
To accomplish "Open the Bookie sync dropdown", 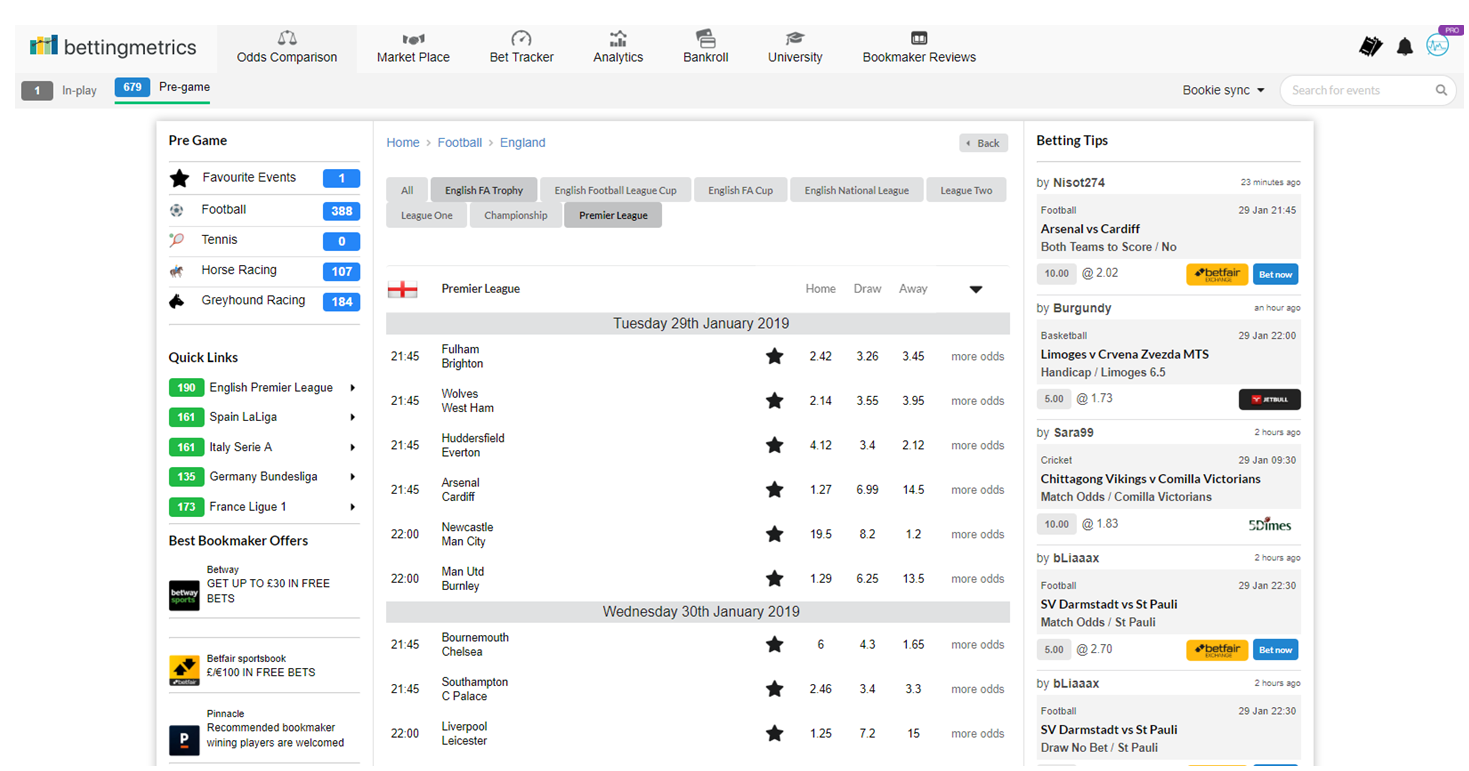I will coord(1223,90).
